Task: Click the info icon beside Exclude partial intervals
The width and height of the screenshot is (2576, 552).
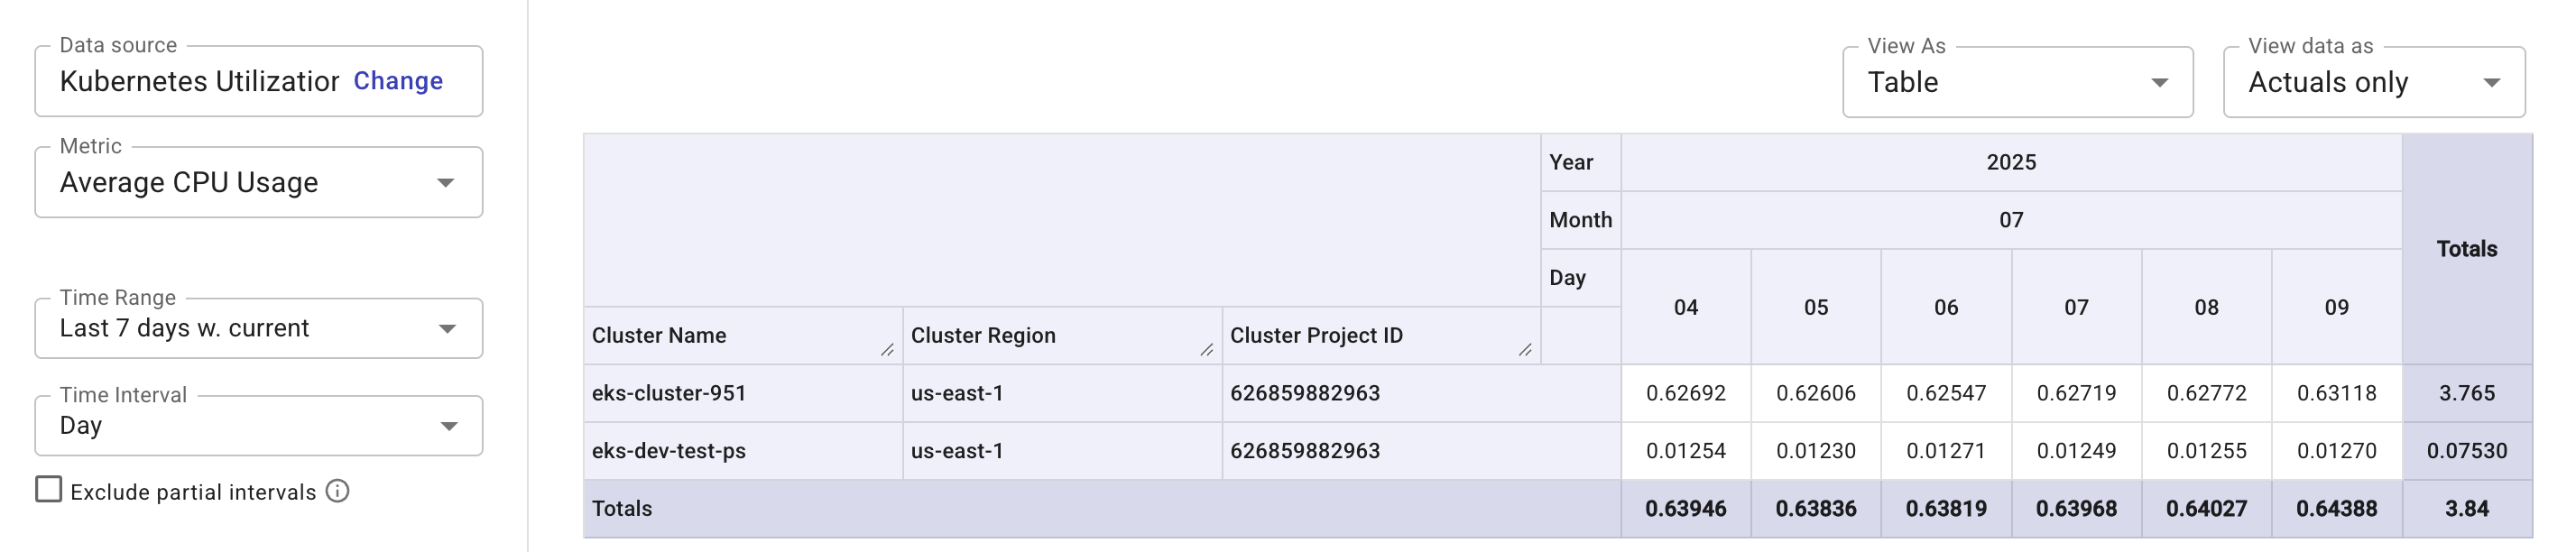Action: pos(338,492)
